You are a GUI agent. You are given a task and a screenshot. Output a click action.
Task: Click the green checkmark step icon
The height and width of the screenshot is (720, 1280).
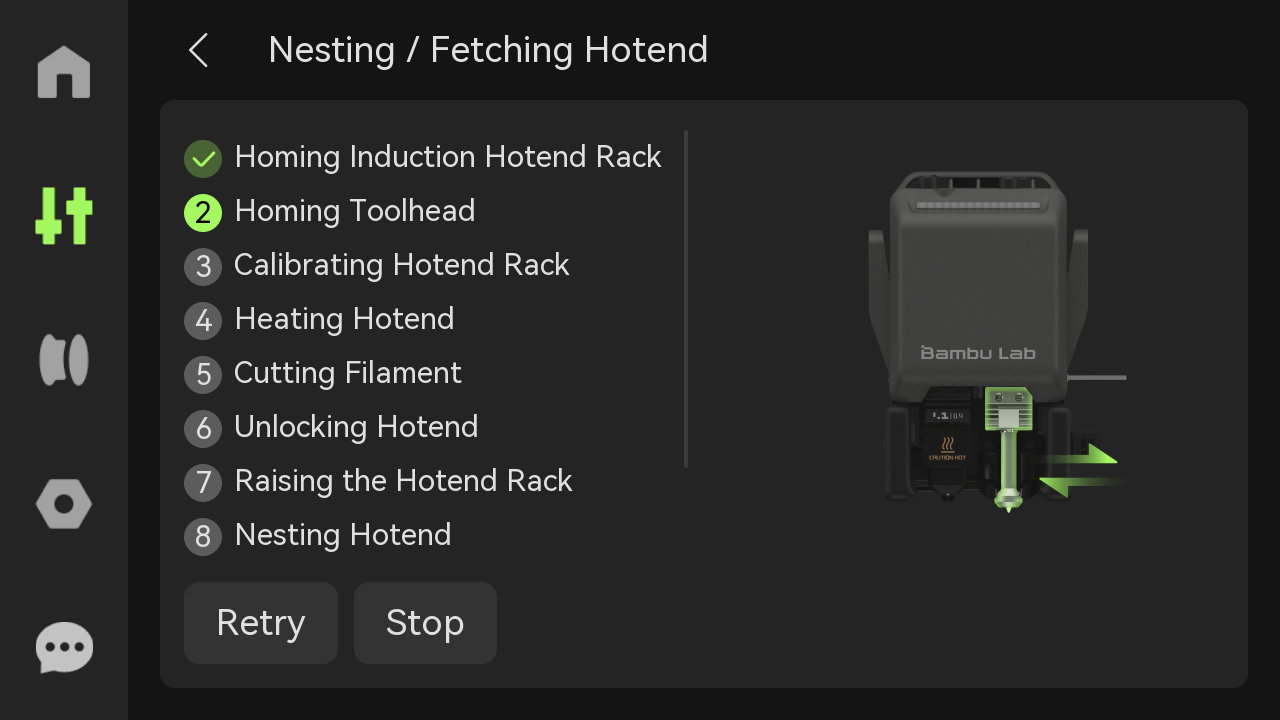pos(203,158)
